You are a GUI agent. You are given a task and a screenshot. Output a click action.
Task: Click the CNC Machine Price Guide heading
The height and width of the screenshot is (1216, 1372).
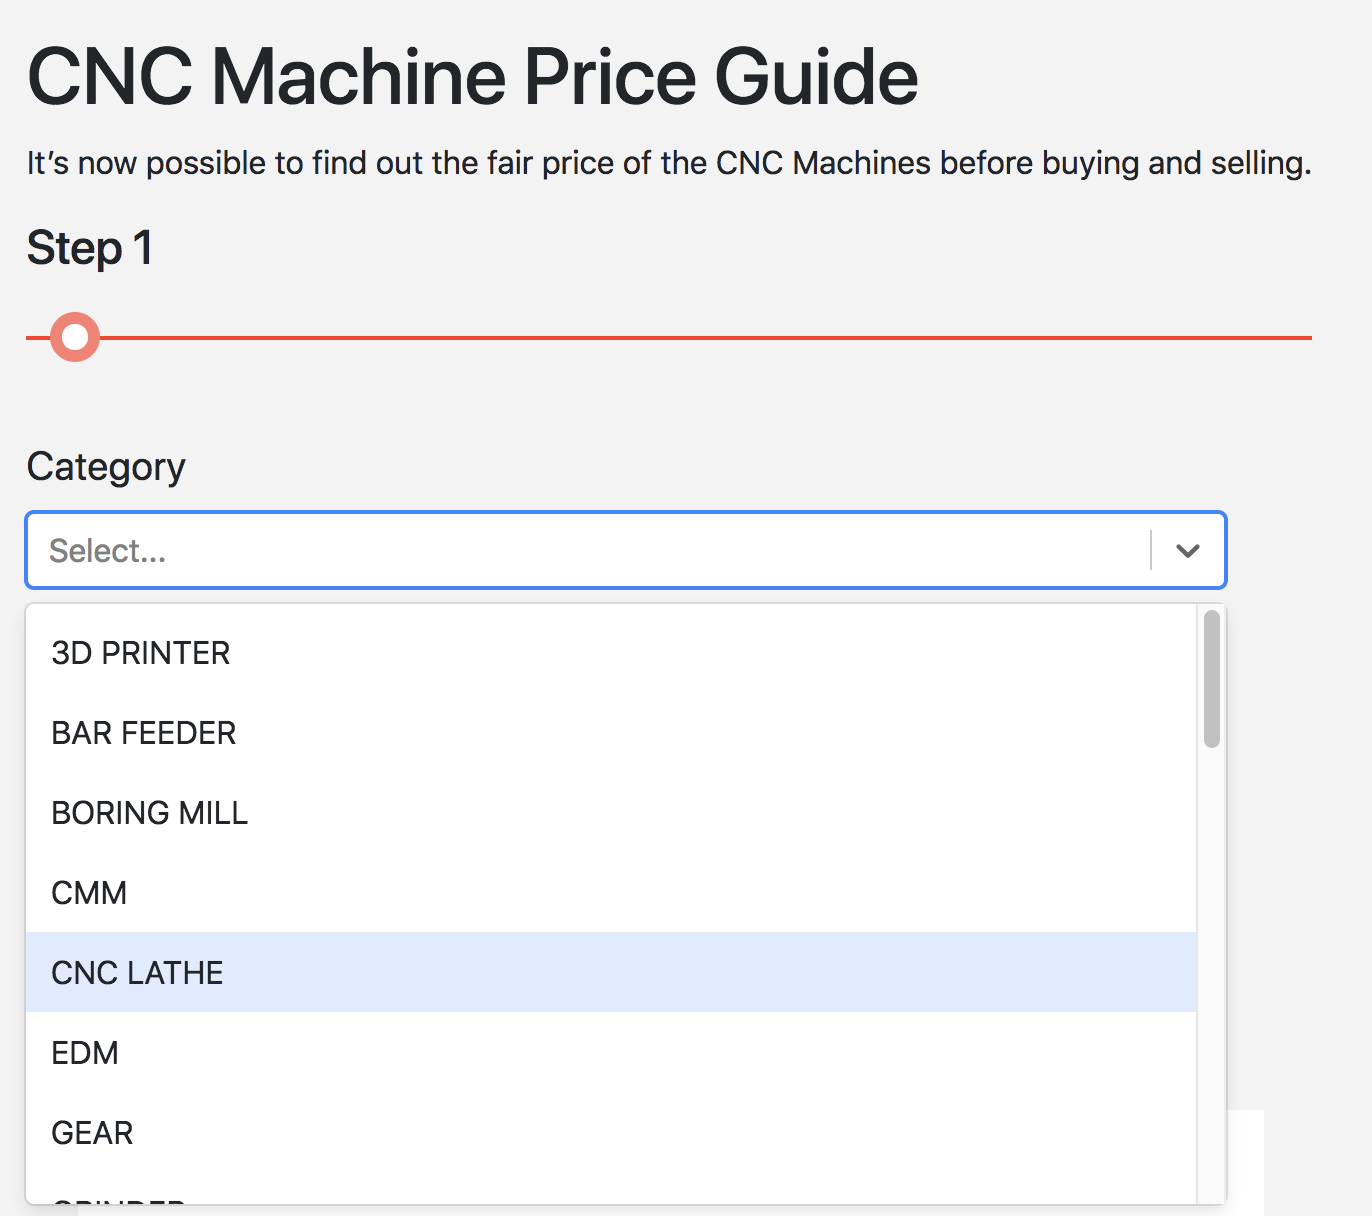(x=471, y=76)
